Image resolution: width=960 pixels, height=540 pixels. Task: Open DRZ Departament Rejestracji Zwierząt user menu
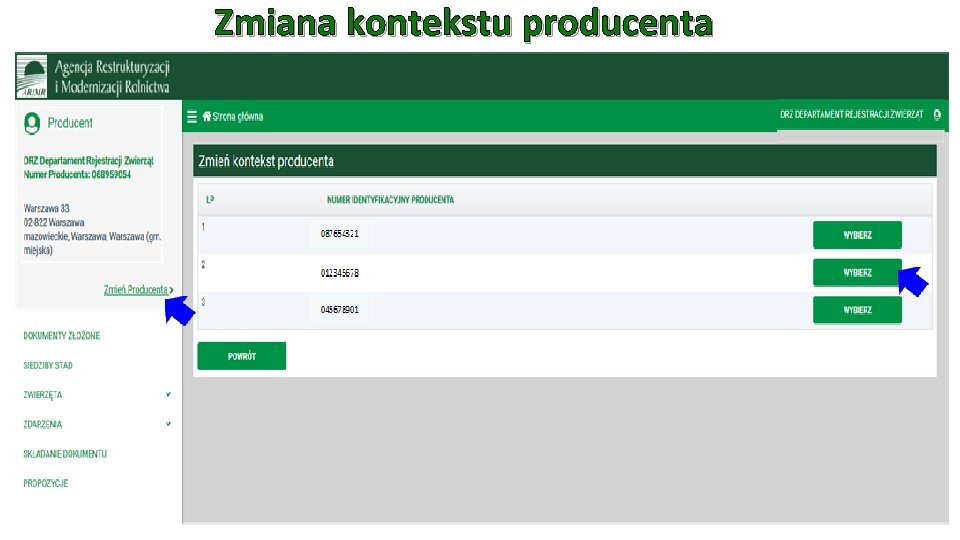(851, 114)
